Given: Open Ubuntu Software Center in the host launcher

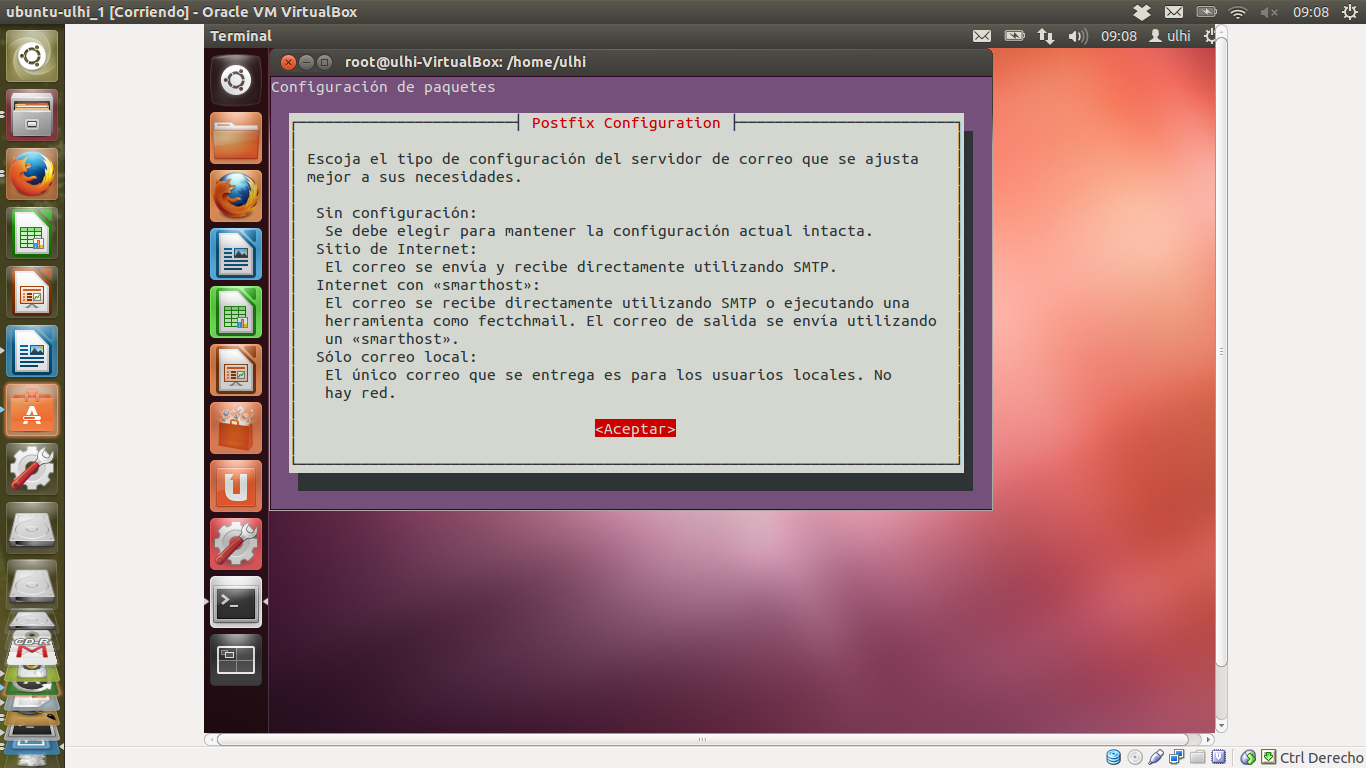Looking at the screenshot, I should point(32,410).
